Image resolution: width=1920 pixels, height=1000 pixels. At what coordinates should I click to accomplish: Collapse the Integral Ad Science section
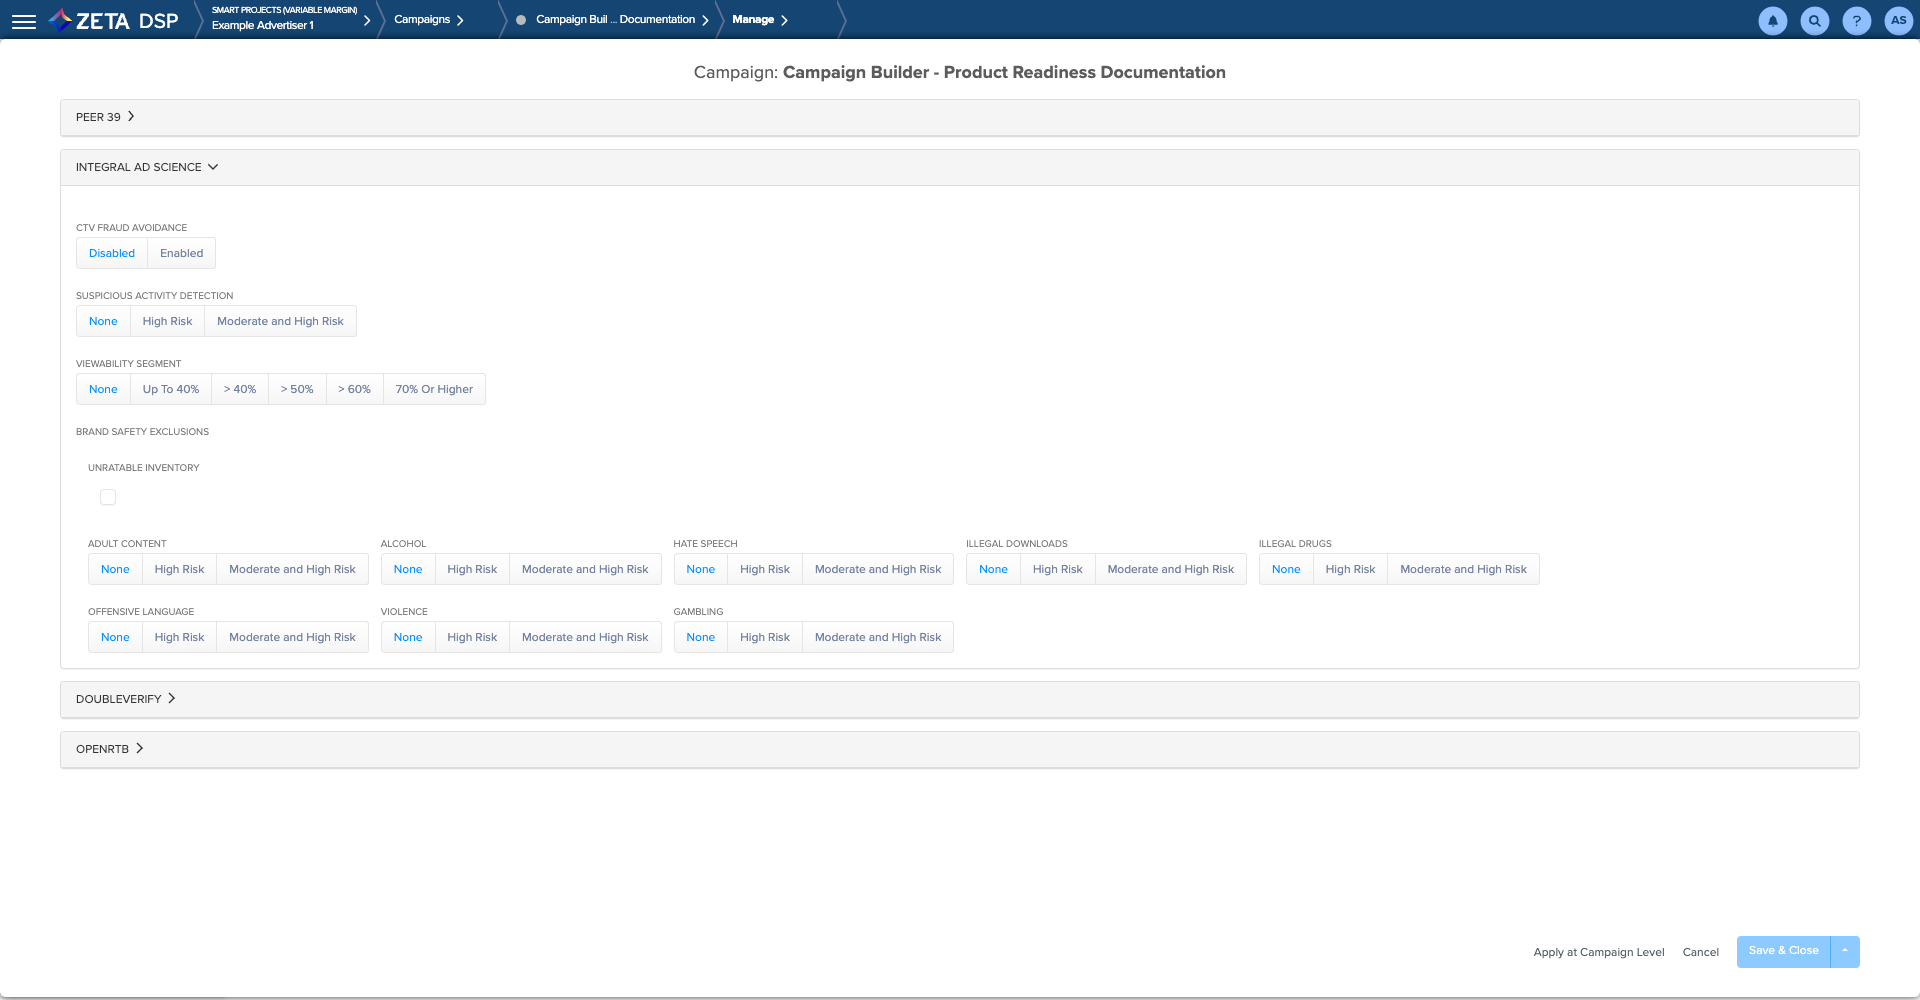146,167
